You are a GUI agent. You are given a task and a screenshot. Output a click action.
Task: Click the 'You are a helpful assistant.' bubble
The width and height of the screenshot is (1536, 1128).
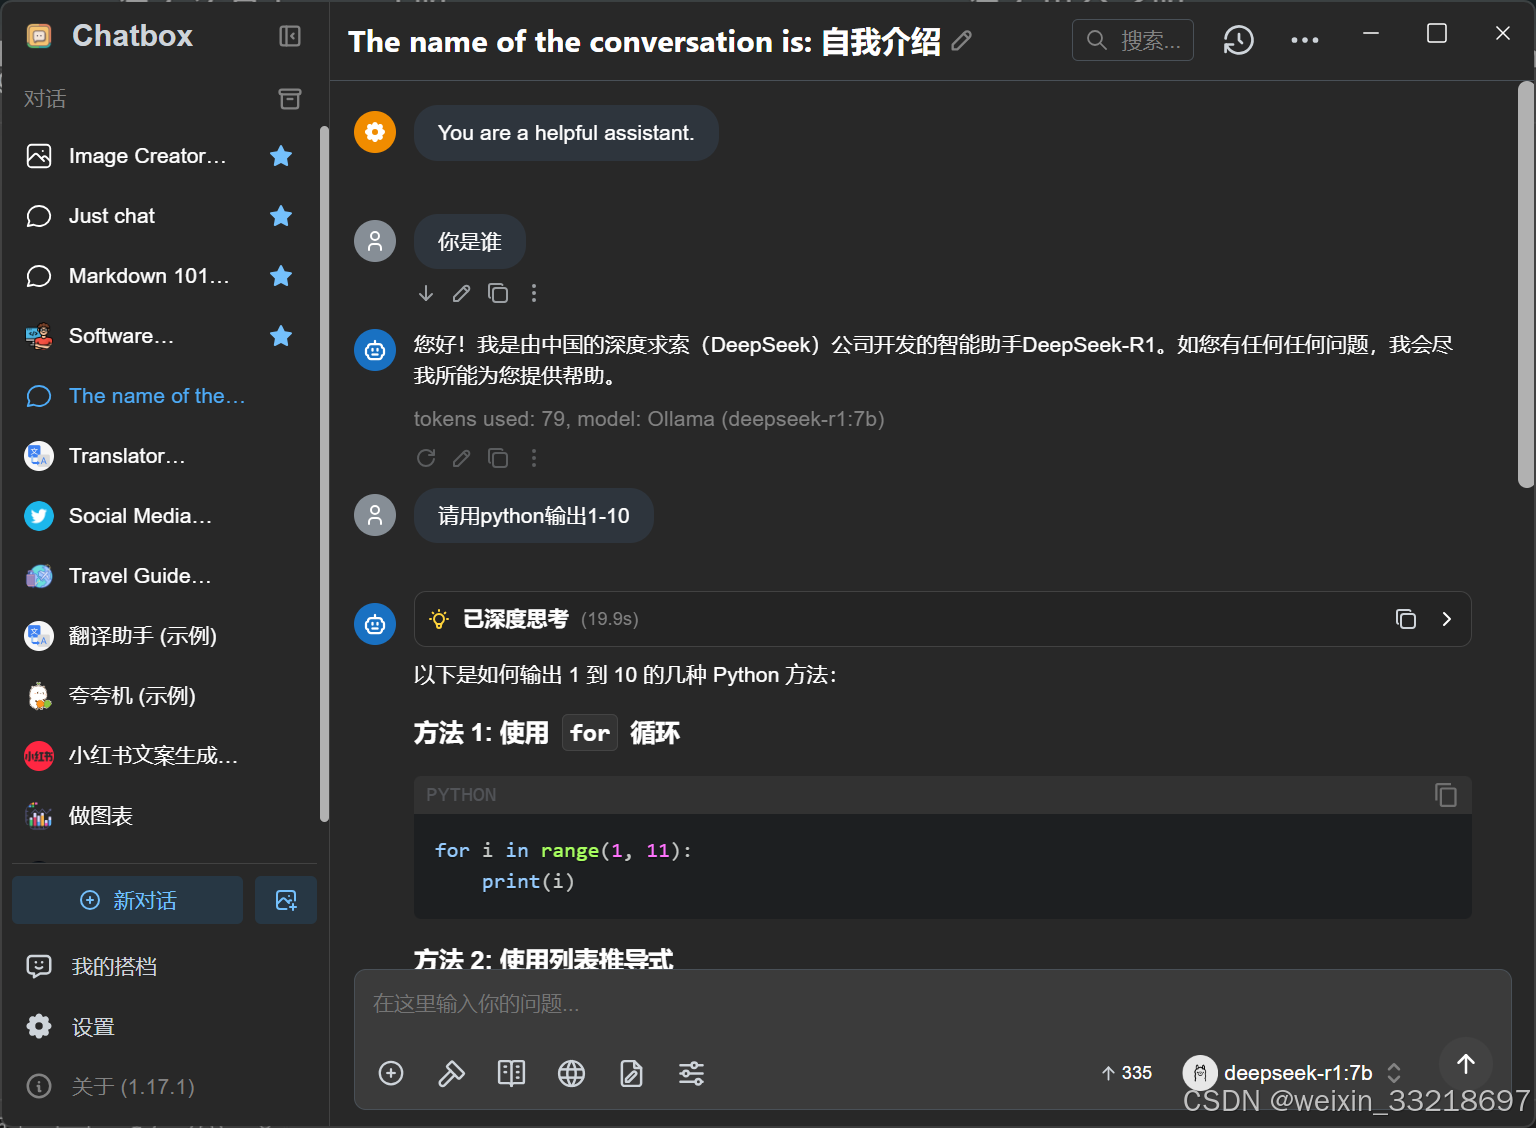[566, 133]
